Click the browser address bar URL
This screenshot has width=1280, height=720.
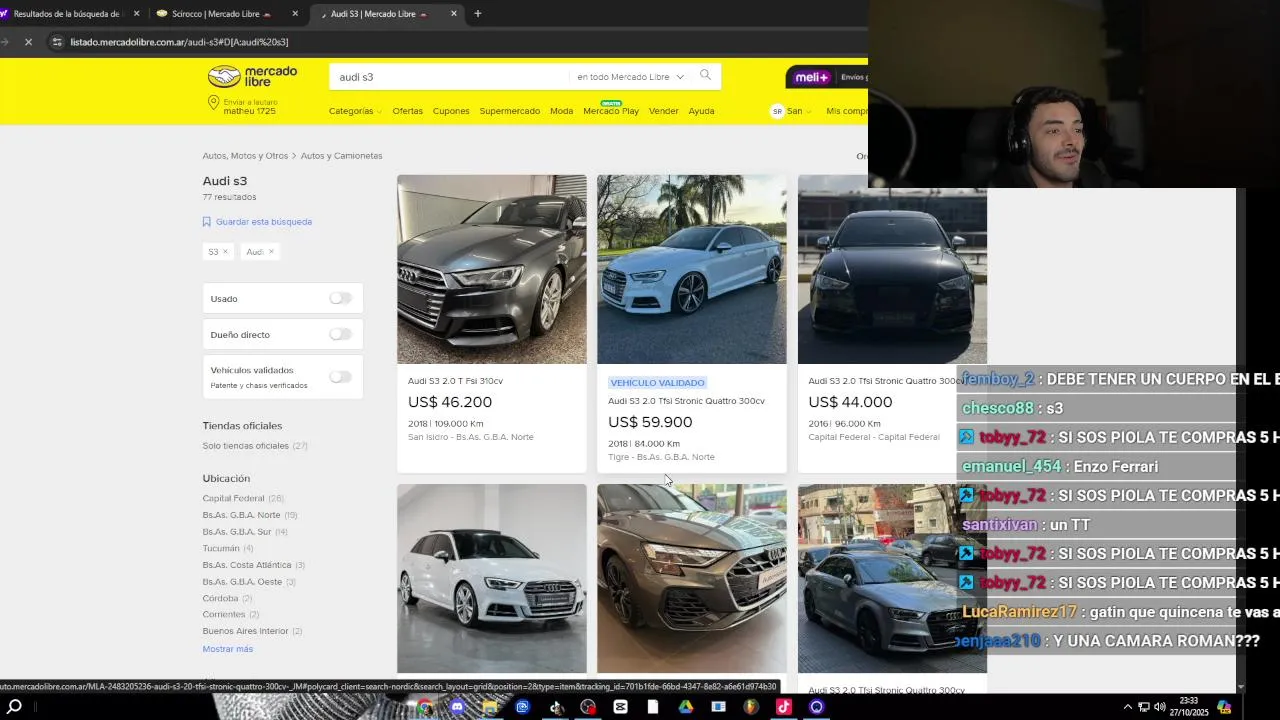click(x=179, y=42)
